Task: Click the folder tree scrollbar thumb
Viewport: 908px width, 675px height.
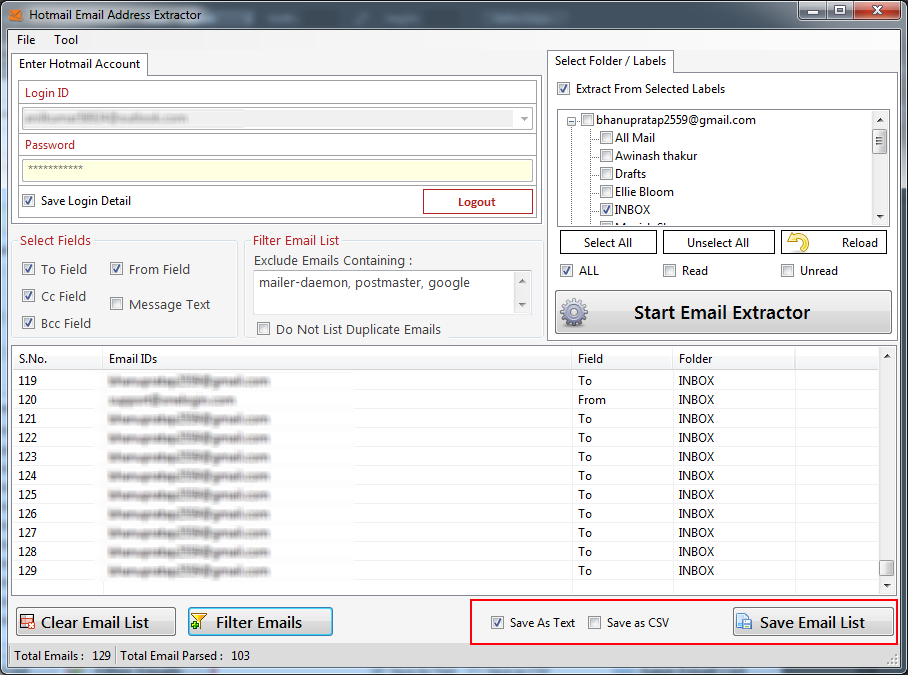Action: (x=880, y=141)
